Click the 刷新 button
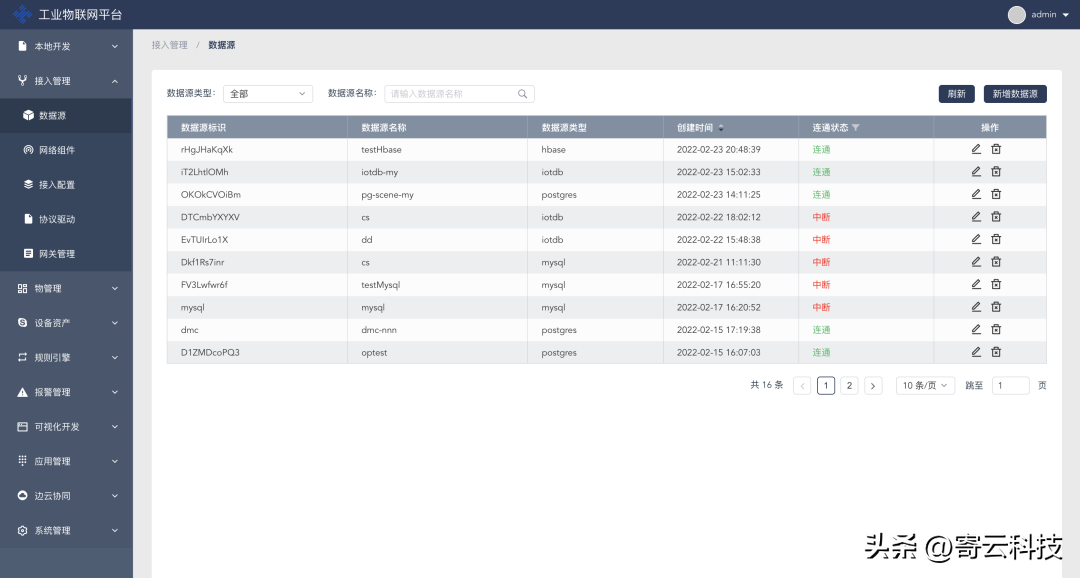The image size is (1080, 578). [956, 94]
